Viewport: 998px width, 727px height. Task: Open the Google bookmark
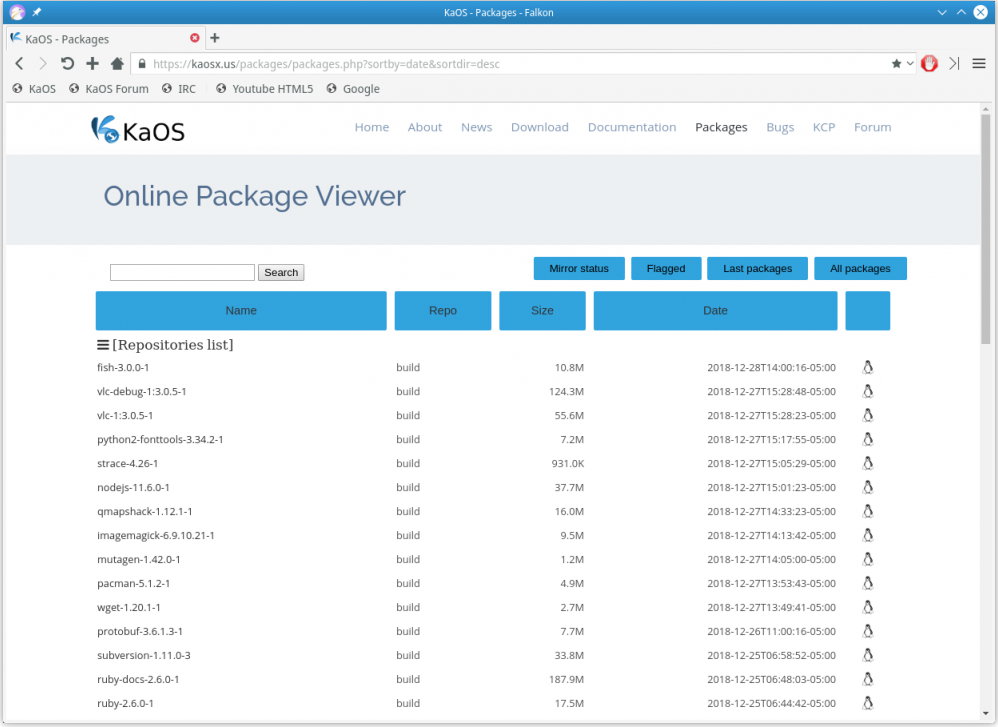(353, 89)
